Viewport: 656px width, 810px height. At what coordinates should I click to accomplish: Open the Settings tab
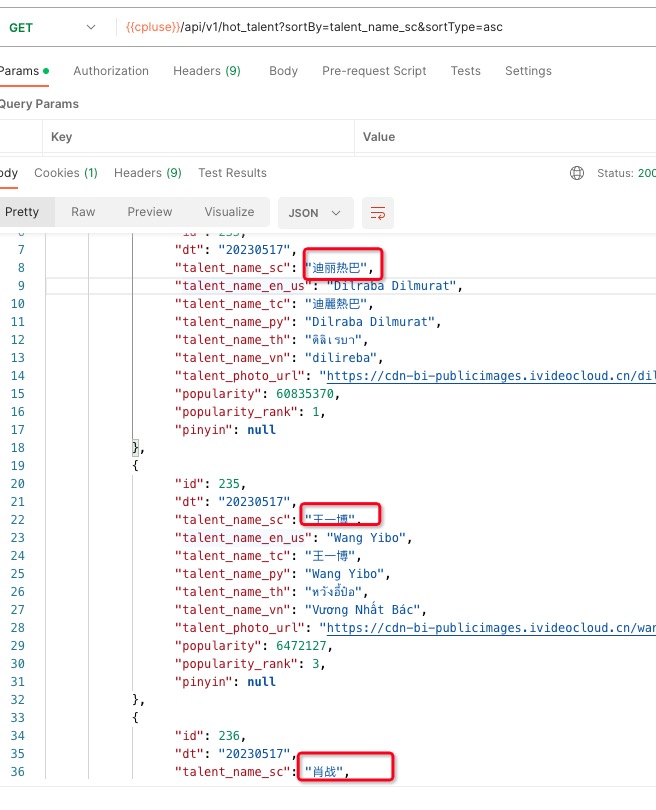pos(528,71)
